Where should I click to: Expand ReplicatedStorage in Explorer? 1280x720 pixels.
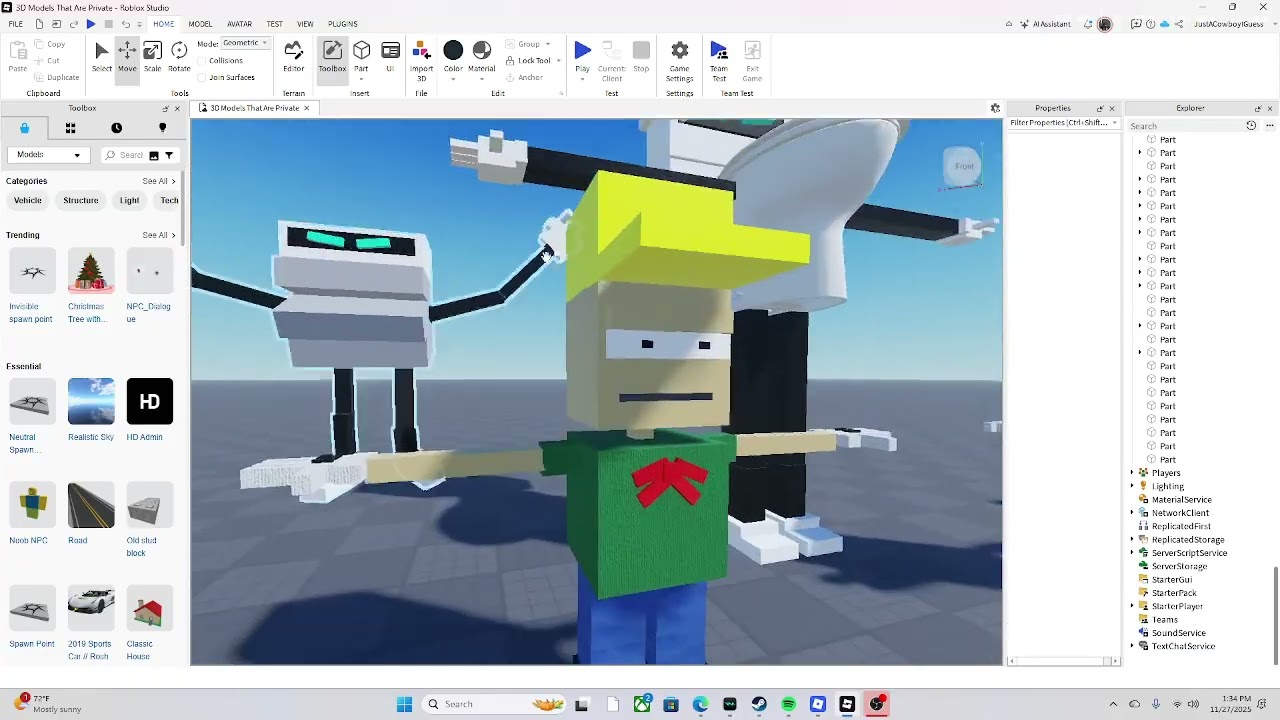tap(1132, 539)
